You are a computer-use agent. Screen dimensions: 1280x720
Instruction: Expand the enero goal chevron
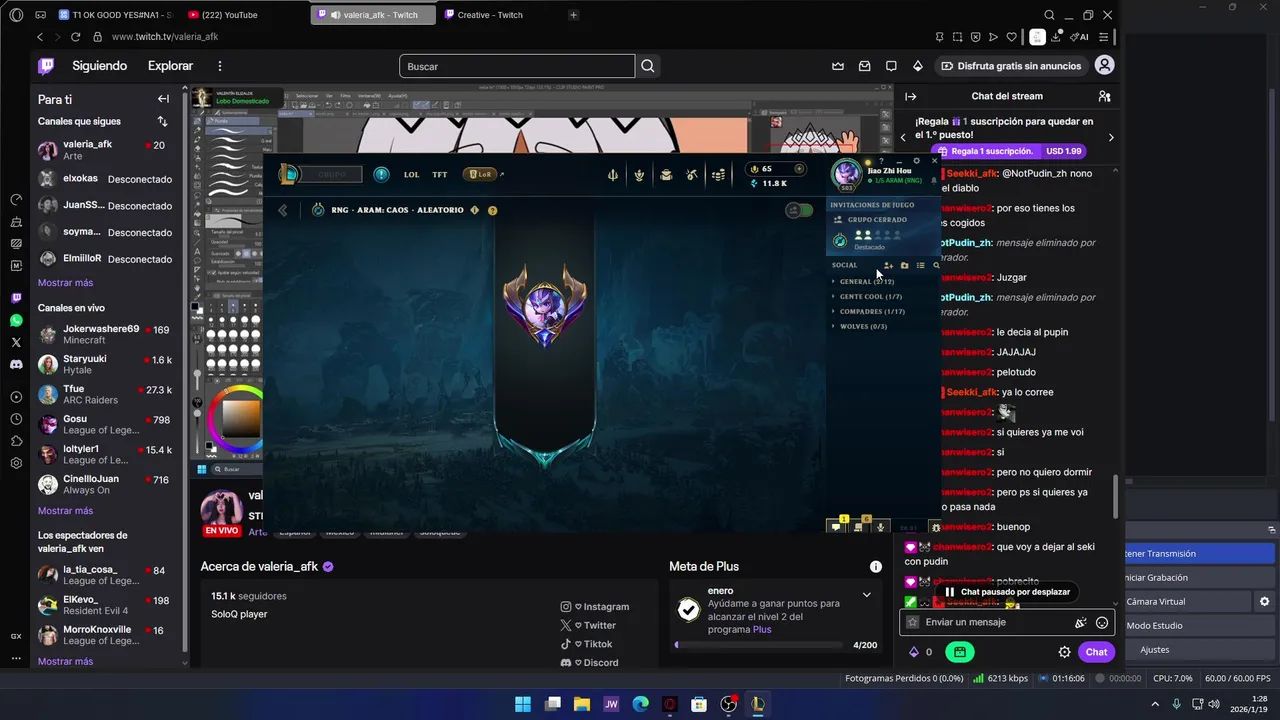[866, 594]
